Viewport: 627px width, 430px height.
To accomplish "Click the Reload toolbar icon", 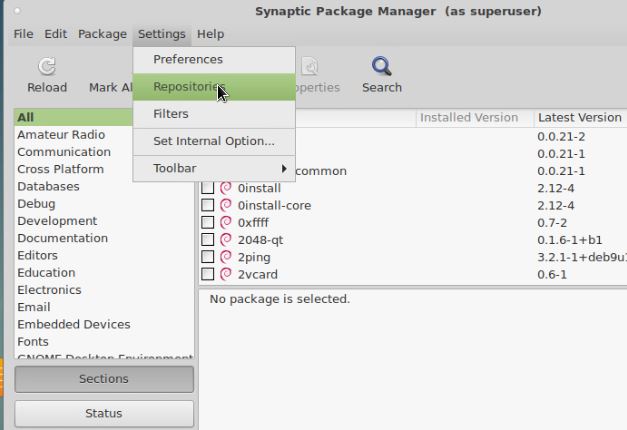I will tap(46, 67).
